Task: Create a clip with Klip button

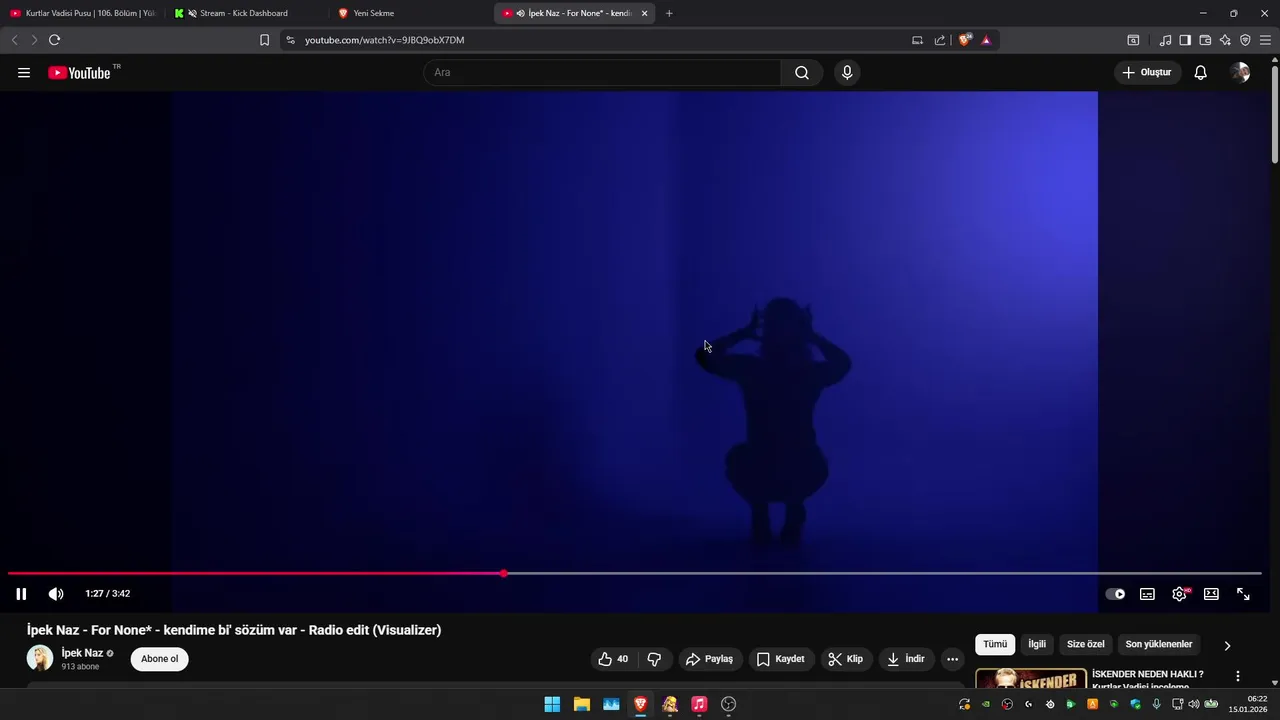Action: coord(846,659)
